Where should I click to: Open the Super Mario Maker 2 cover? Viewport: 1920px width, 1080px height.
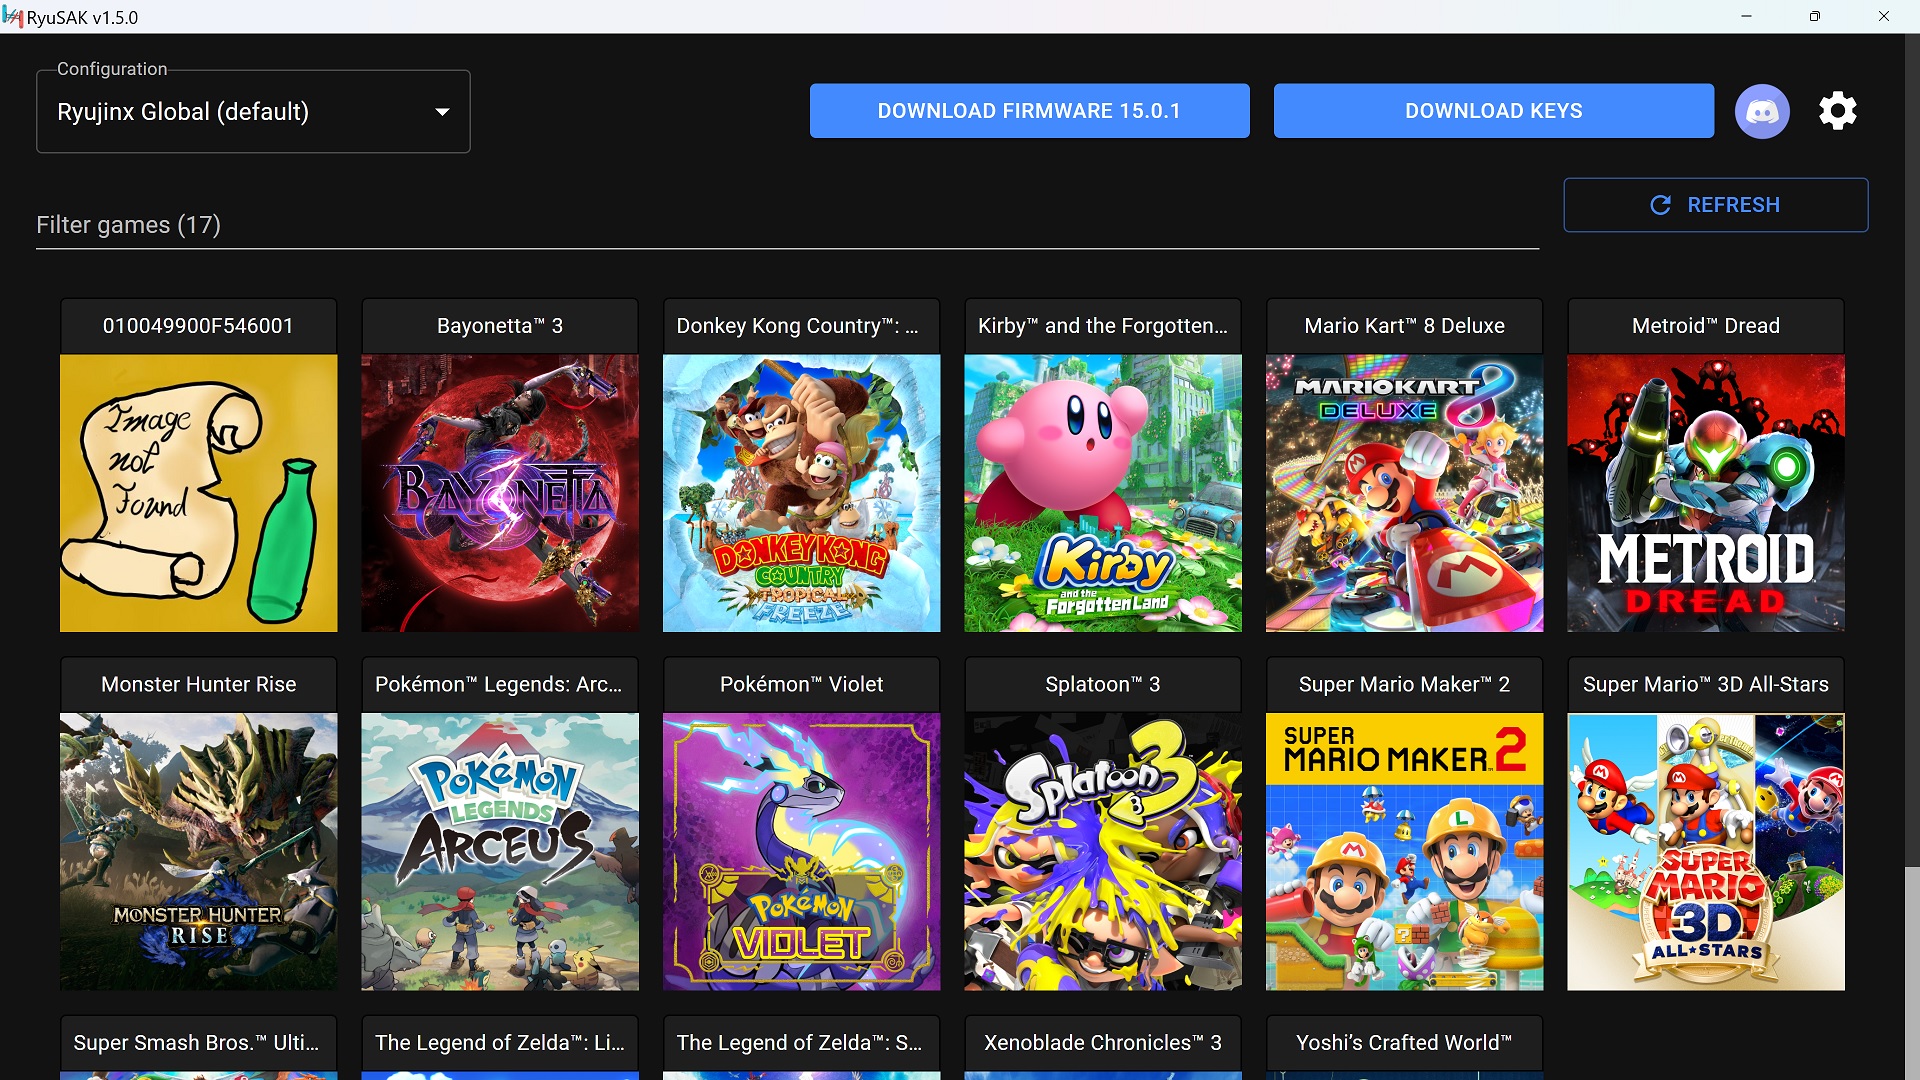[x=1404, y=852]
